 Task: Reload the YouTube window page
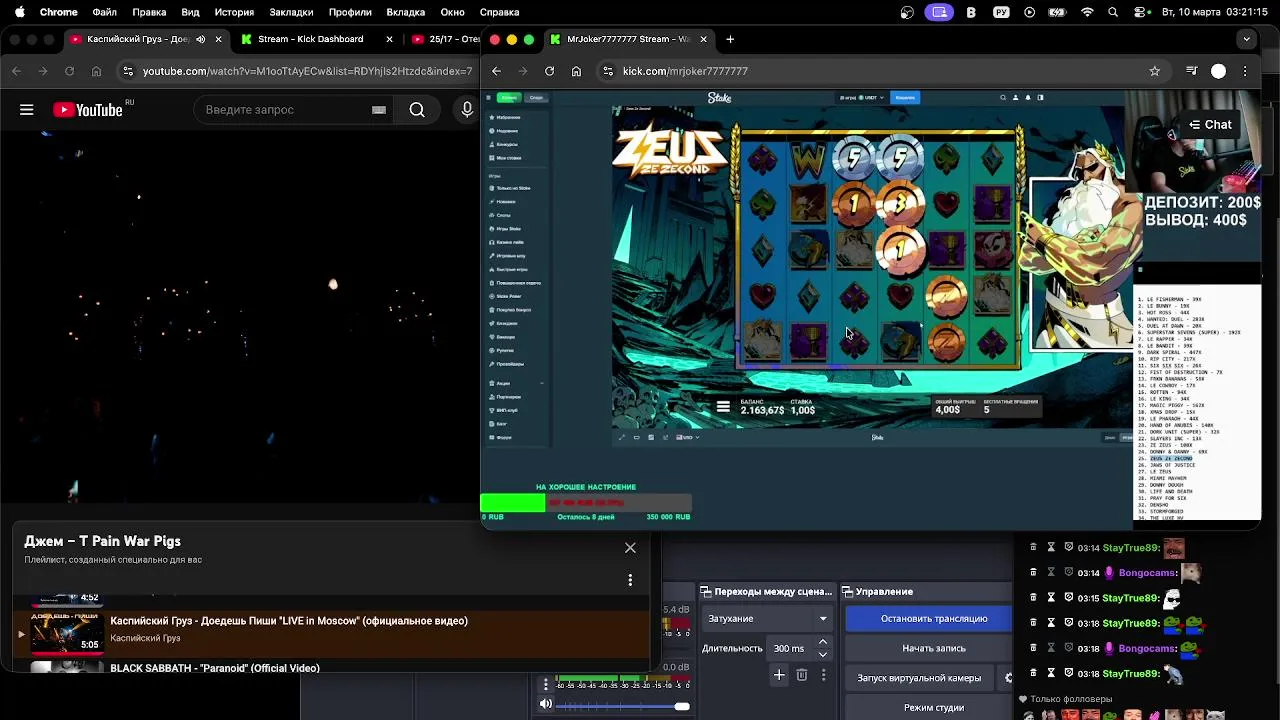tap(69, 71)
